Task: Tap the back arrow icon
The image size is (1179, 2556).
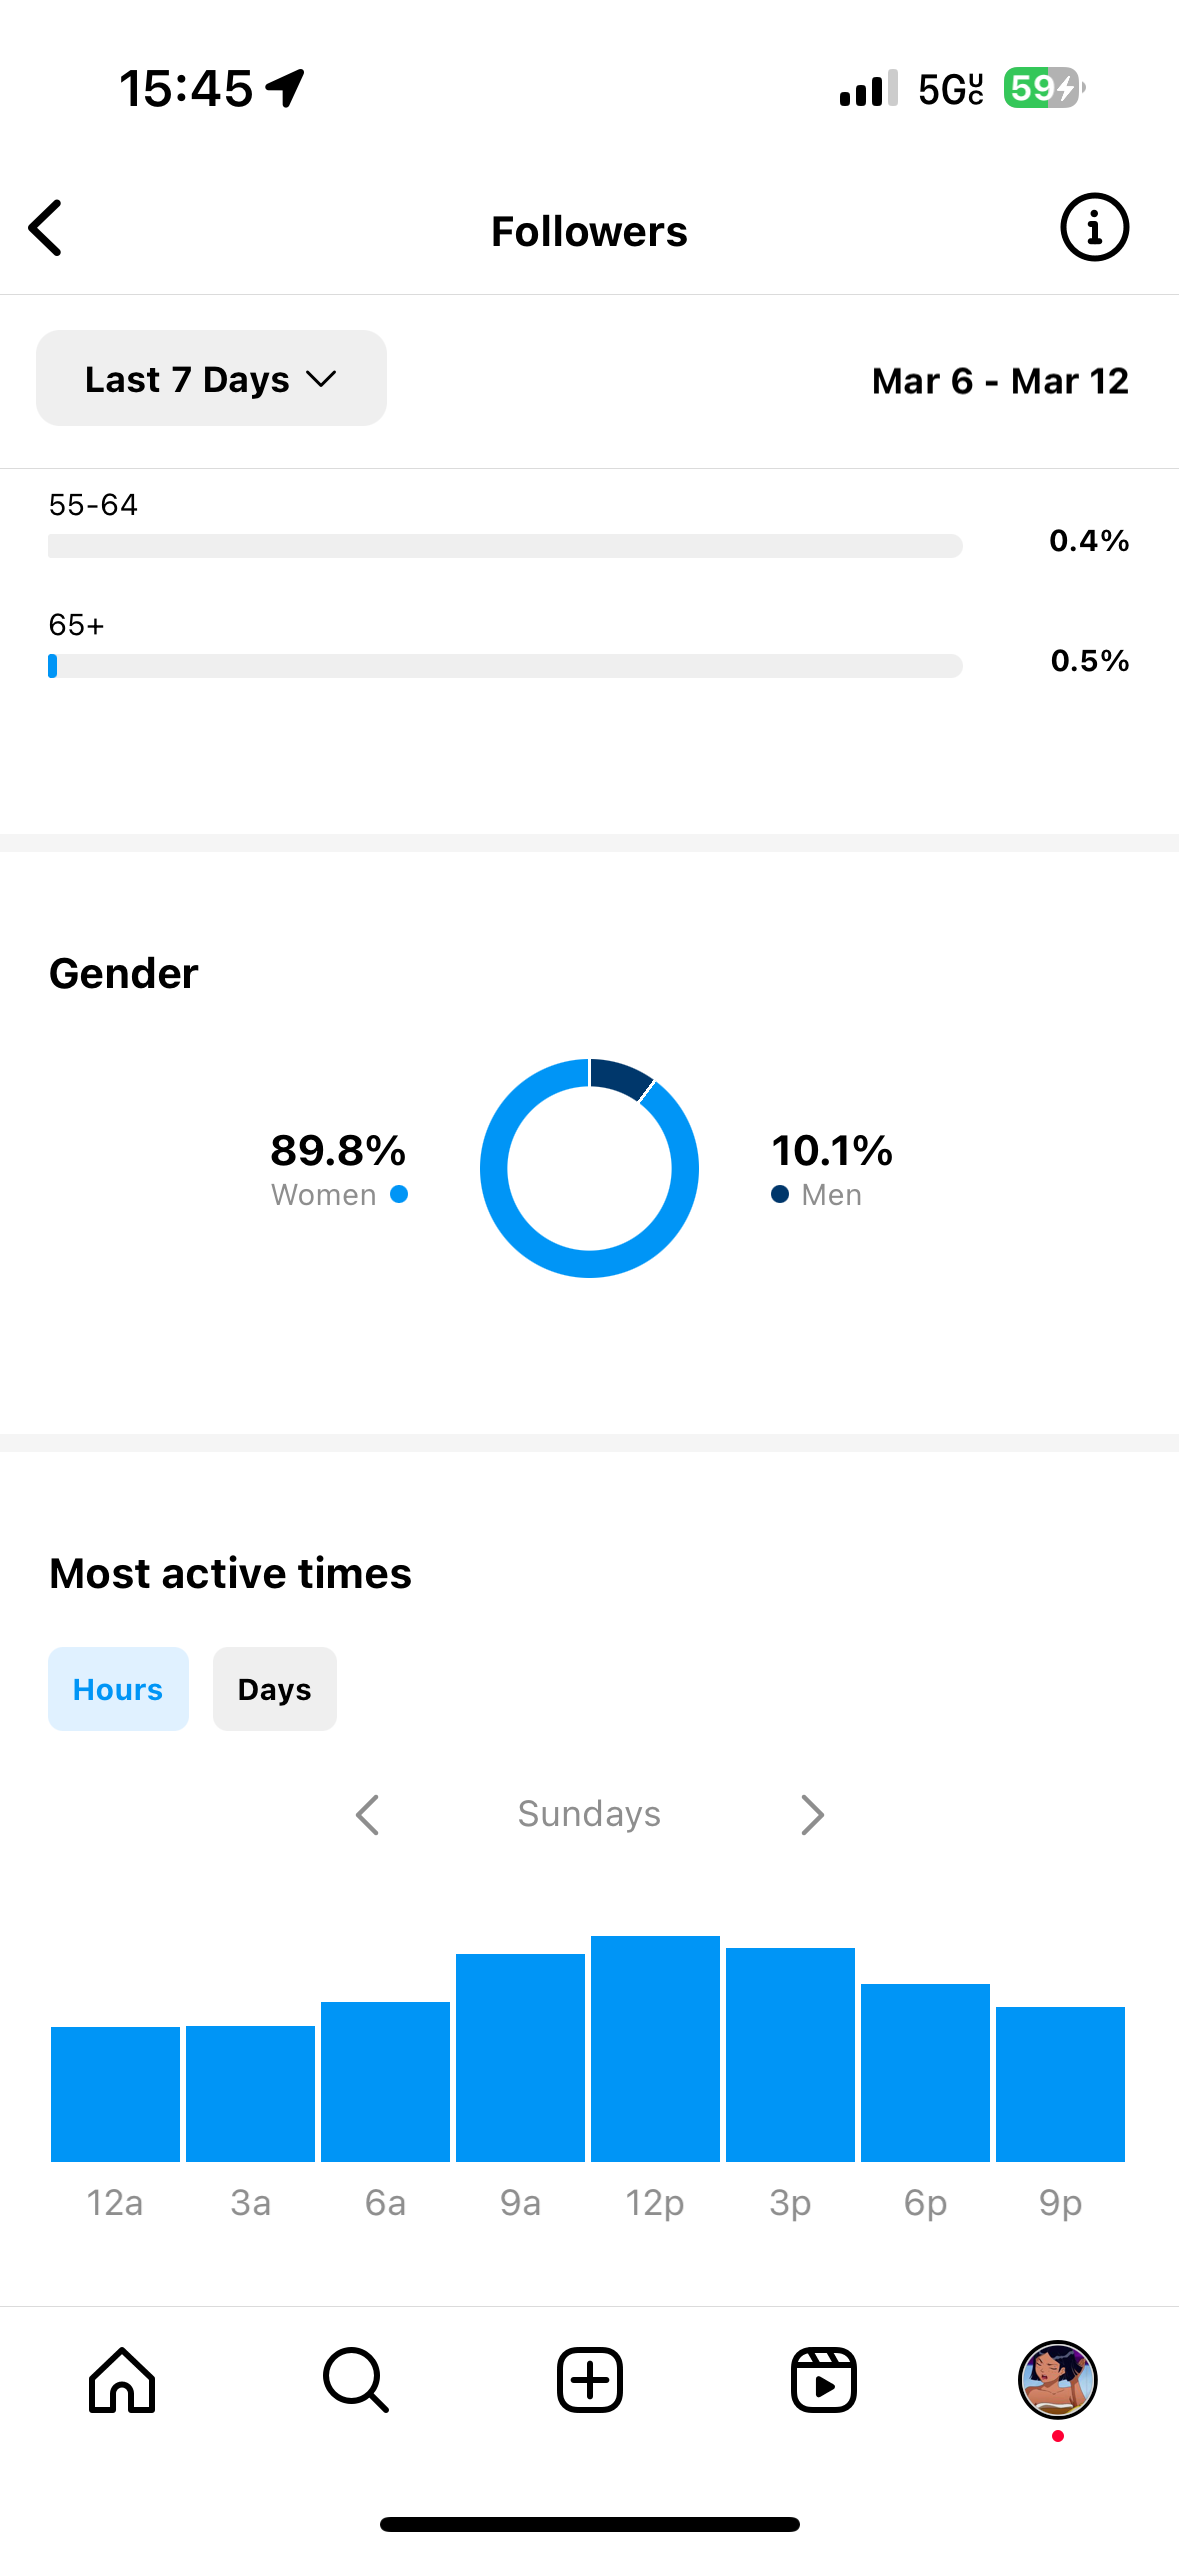Action: pos(46,228)
